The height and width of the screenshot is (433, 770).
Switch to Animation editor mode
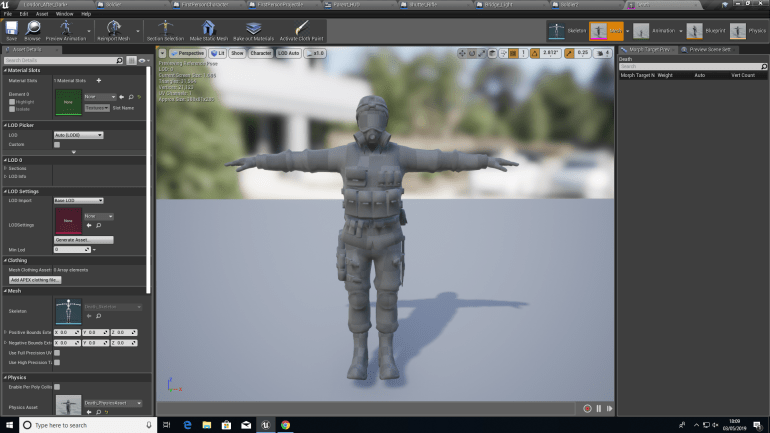[654, 31]
